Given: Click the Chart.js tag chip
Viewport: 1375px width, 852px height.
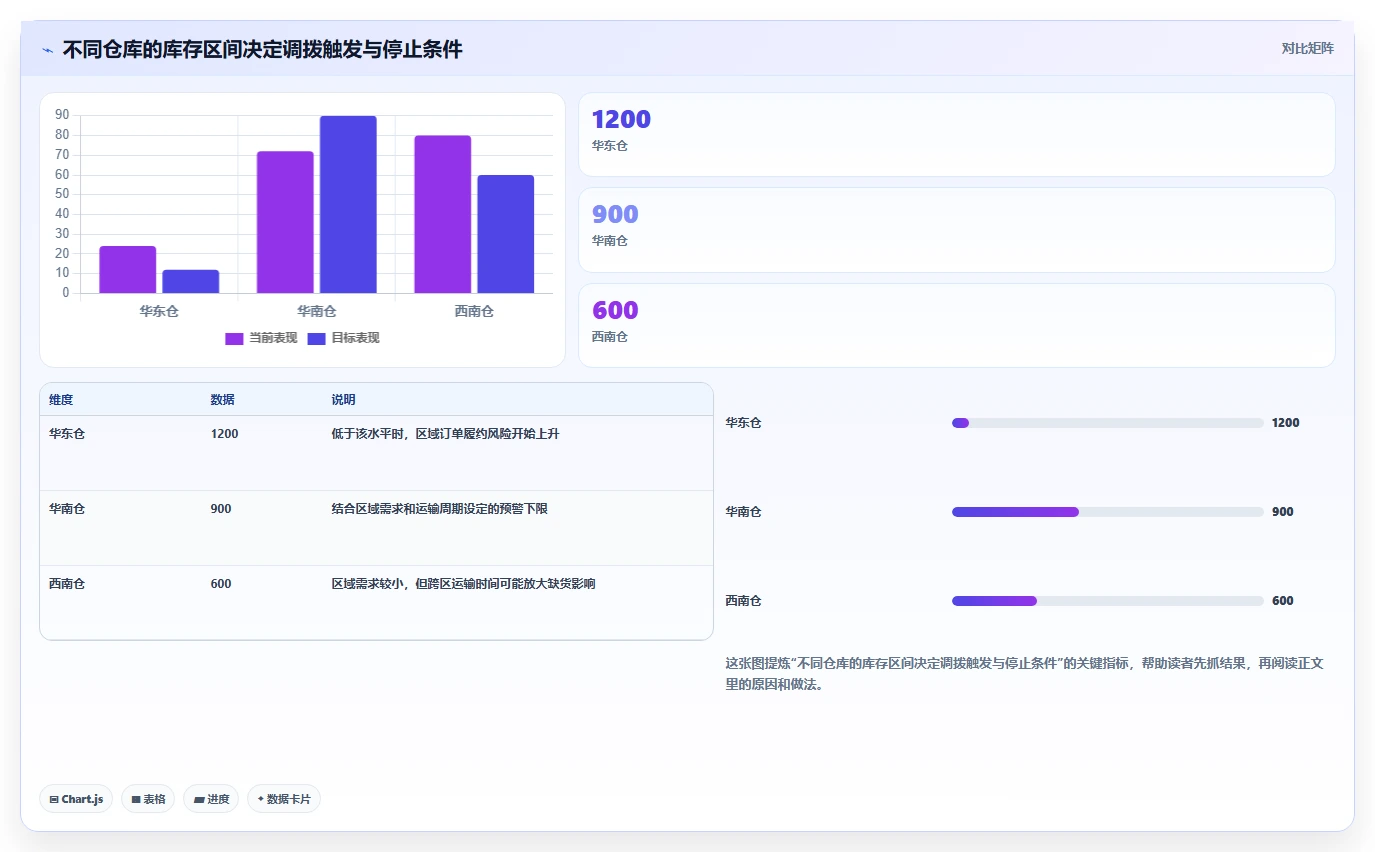Looking at the screenshot, I should click(x=76, y=799).
